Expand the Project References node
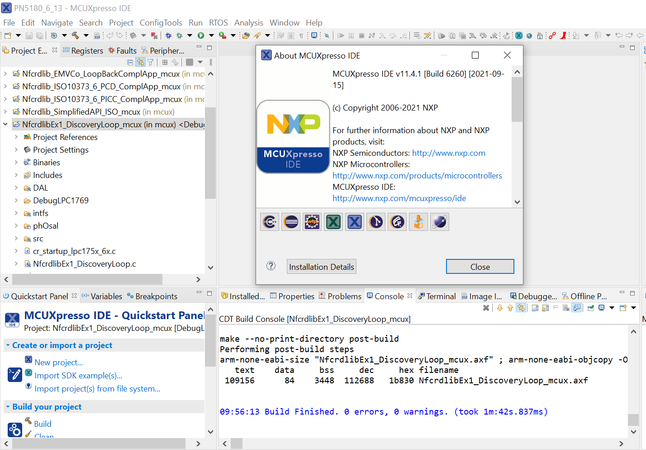Viewport: 646px width, 450px height. click(x=16, y=137)
